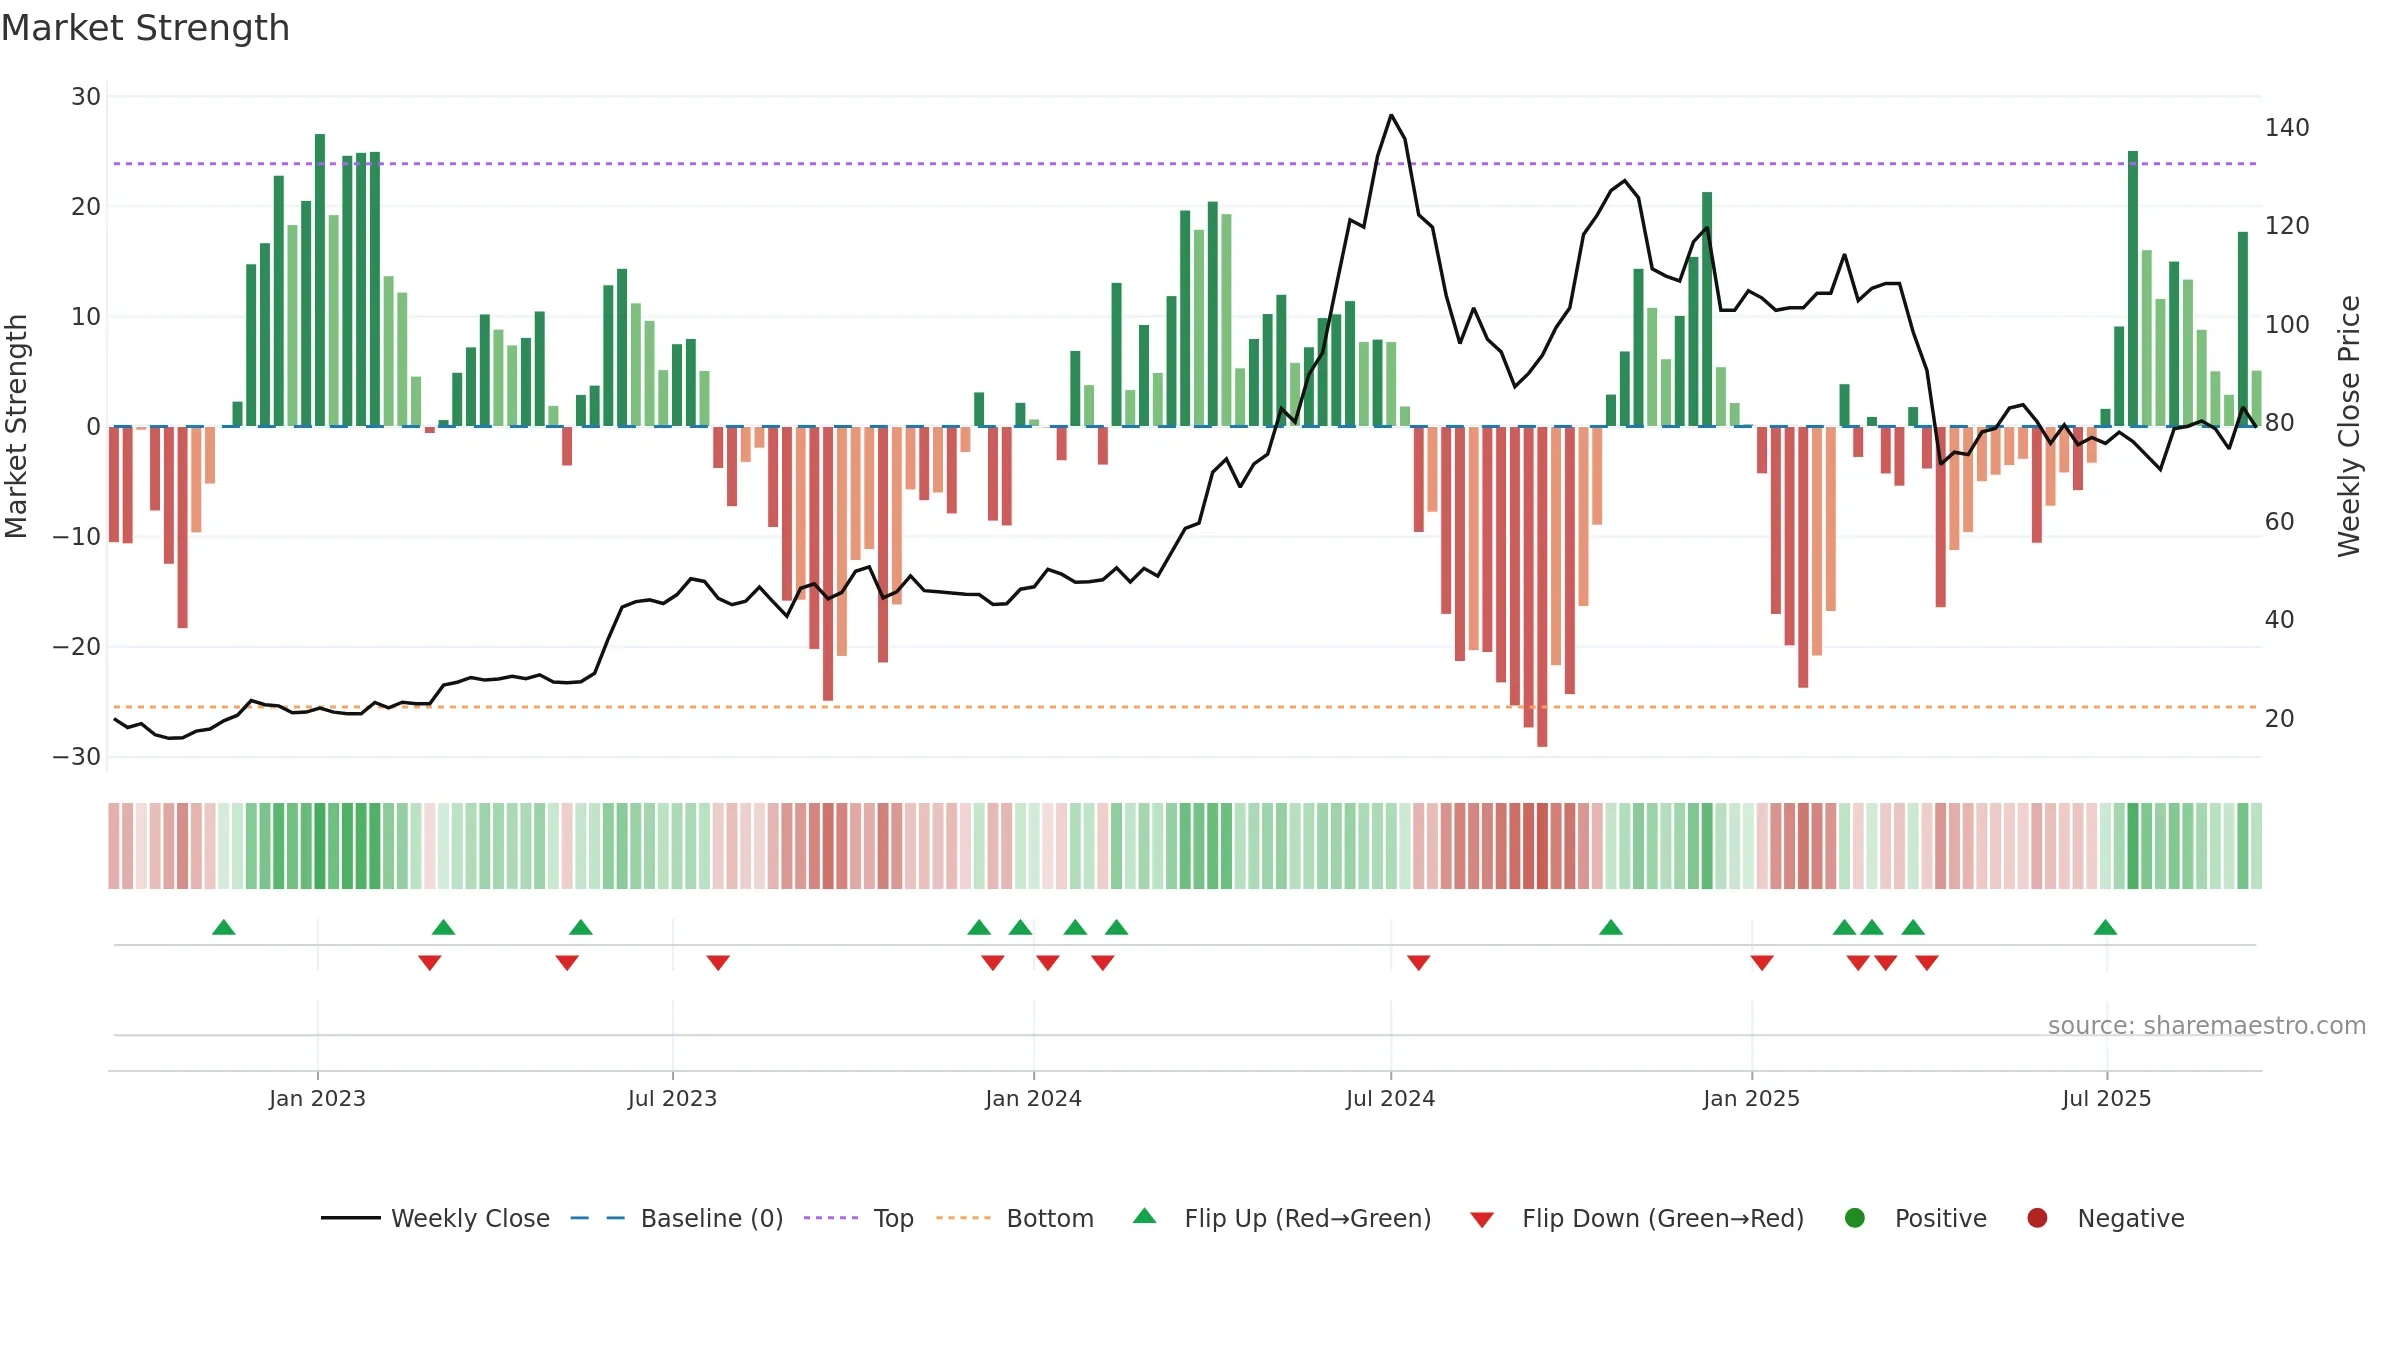Click the tallest green bar near Jan 2023
The height and width of the screenshot is (1350, 2400).
(x=320, y=280)
